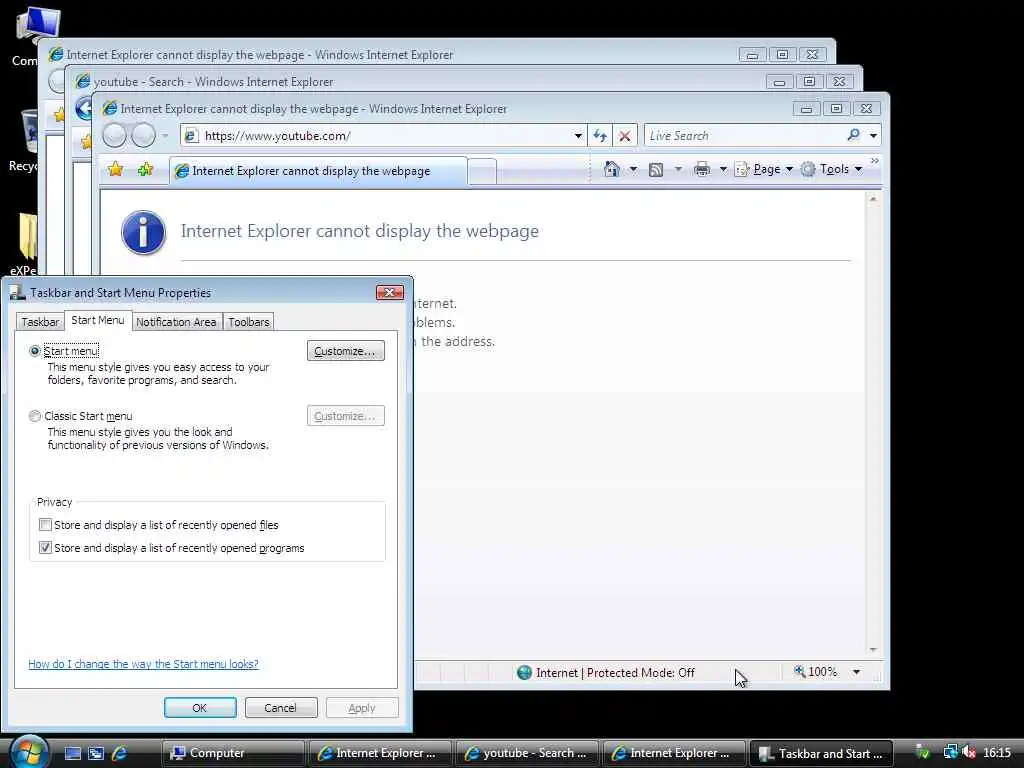Click the tray icon left of network icon
This screenshot has height=768, width=1024.
[x=922, y=753]
